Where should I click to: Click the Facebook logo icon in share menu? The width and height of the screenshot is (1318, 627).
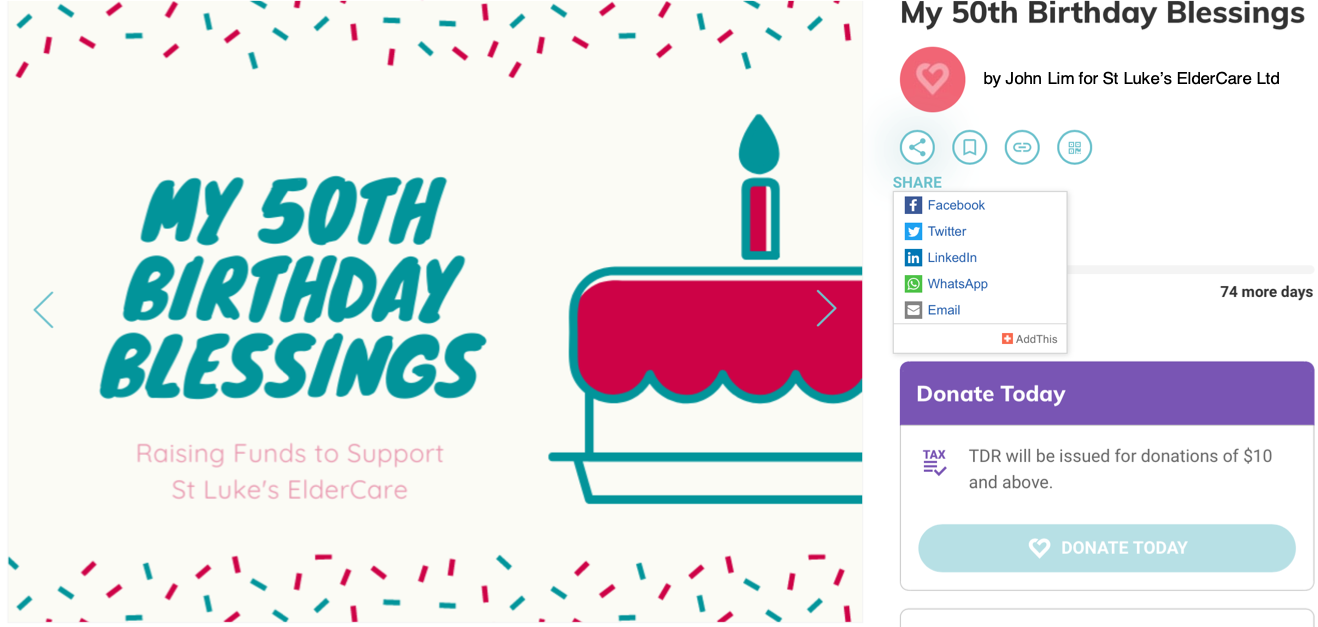913,205
